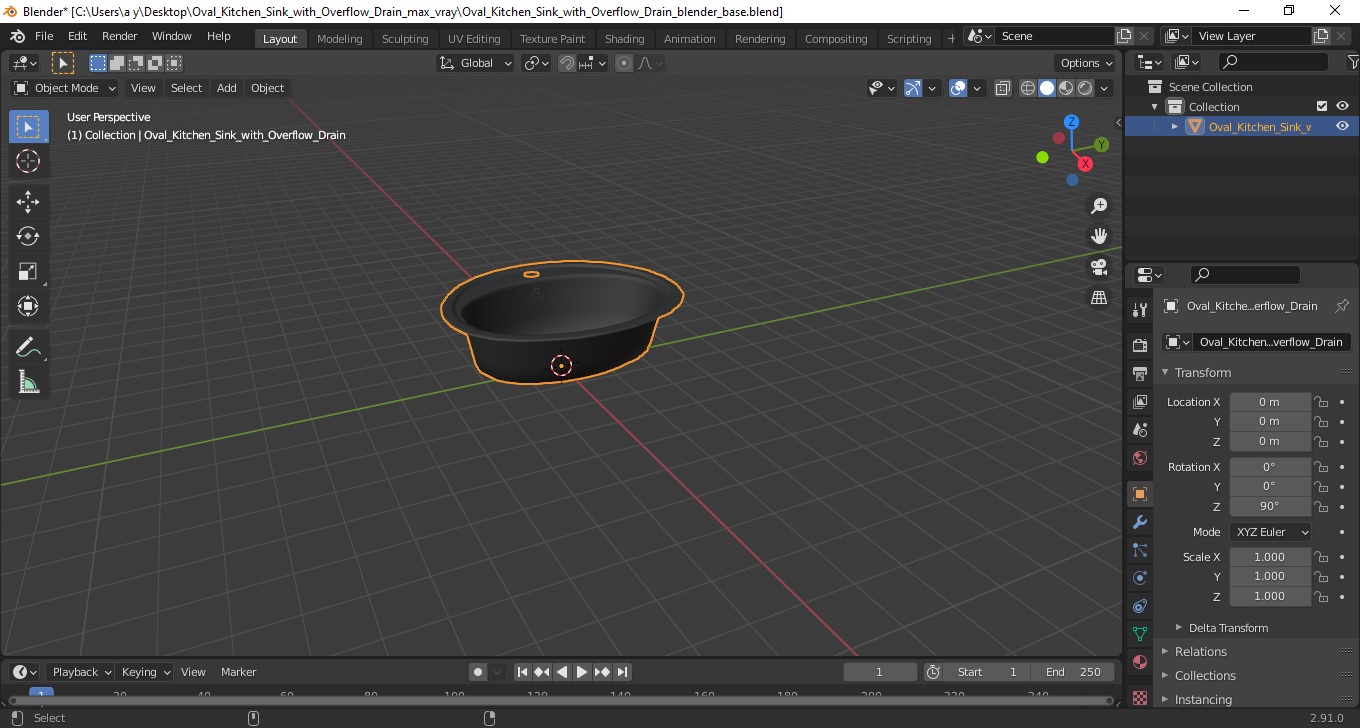Switch to the Shading workspace tab
This screenshot has height=728, width=1360.
tap(624, 39)
